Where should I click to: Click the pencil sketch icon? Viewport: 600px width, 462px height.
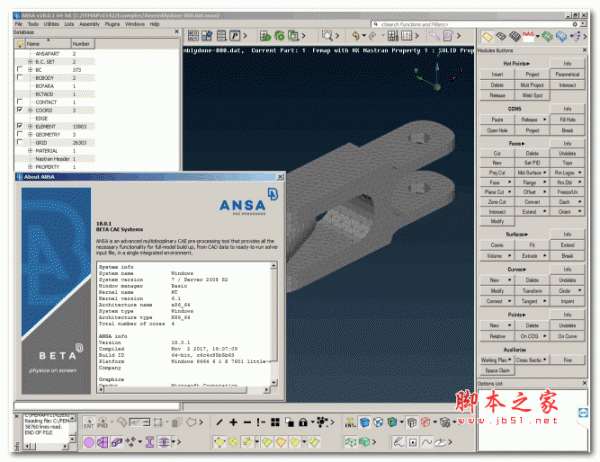[x=398, y=442]
